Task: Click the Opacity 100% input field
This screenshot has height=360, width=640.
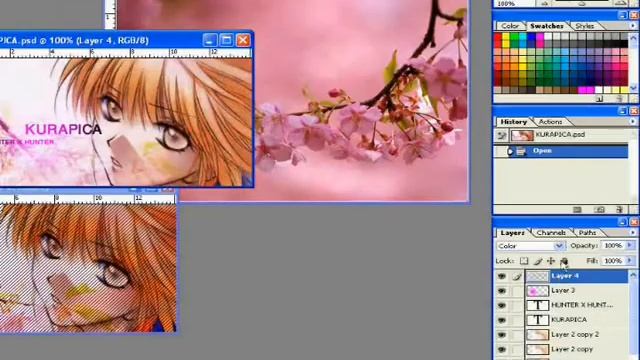Action: 613,246
